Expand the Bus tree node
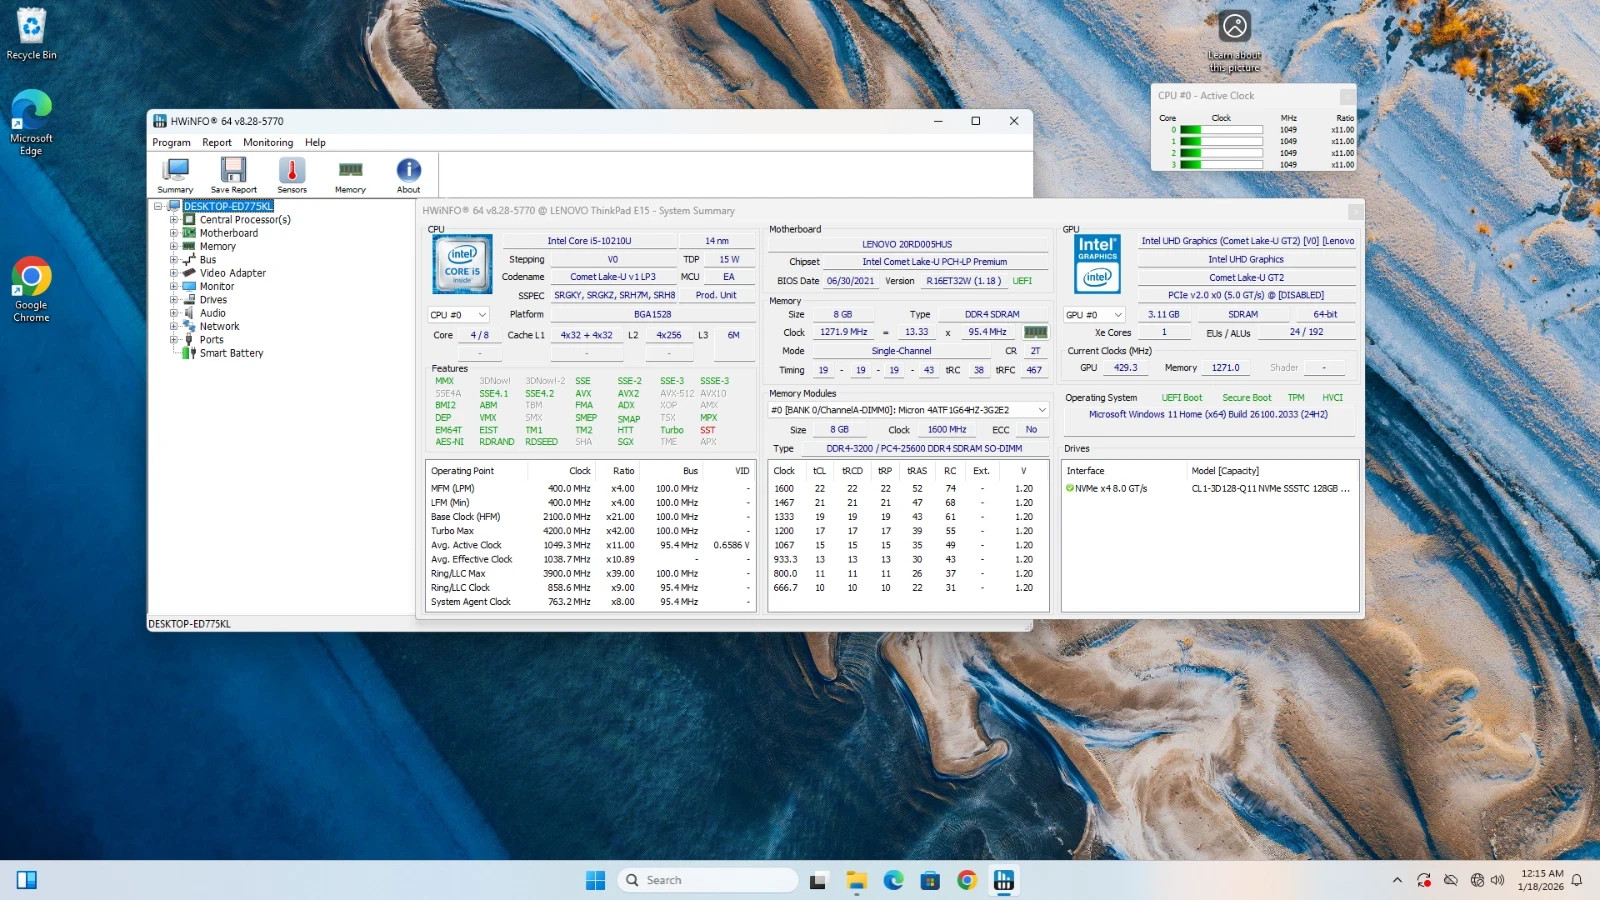The width and height of the screenshot is (1600, 900). tap(173, 260)
